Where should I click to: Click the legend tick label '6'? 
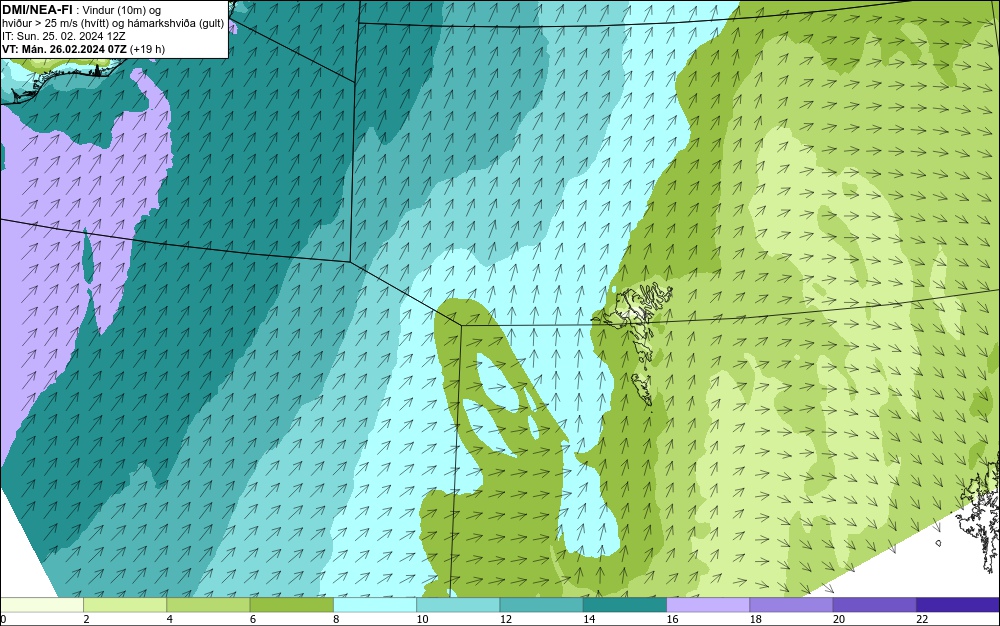[253, 619]
